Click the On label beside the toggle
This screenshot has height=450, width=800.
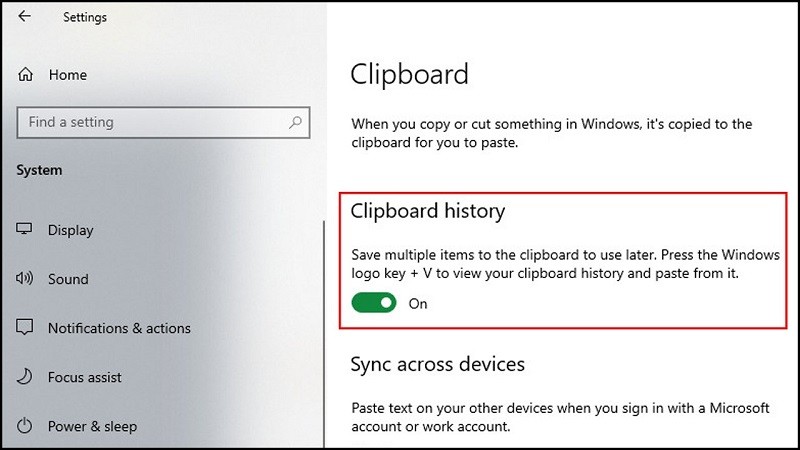(x=418, y=304)
